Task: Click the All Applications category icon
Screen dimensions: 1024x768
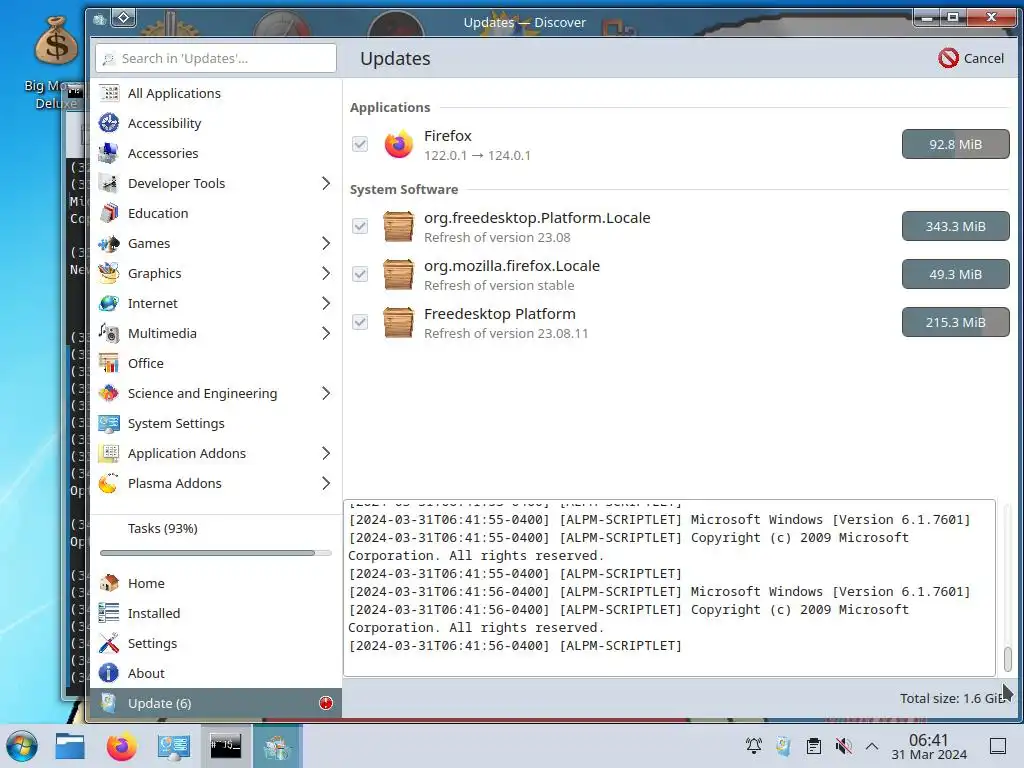Action: click(x=109, y=93)
